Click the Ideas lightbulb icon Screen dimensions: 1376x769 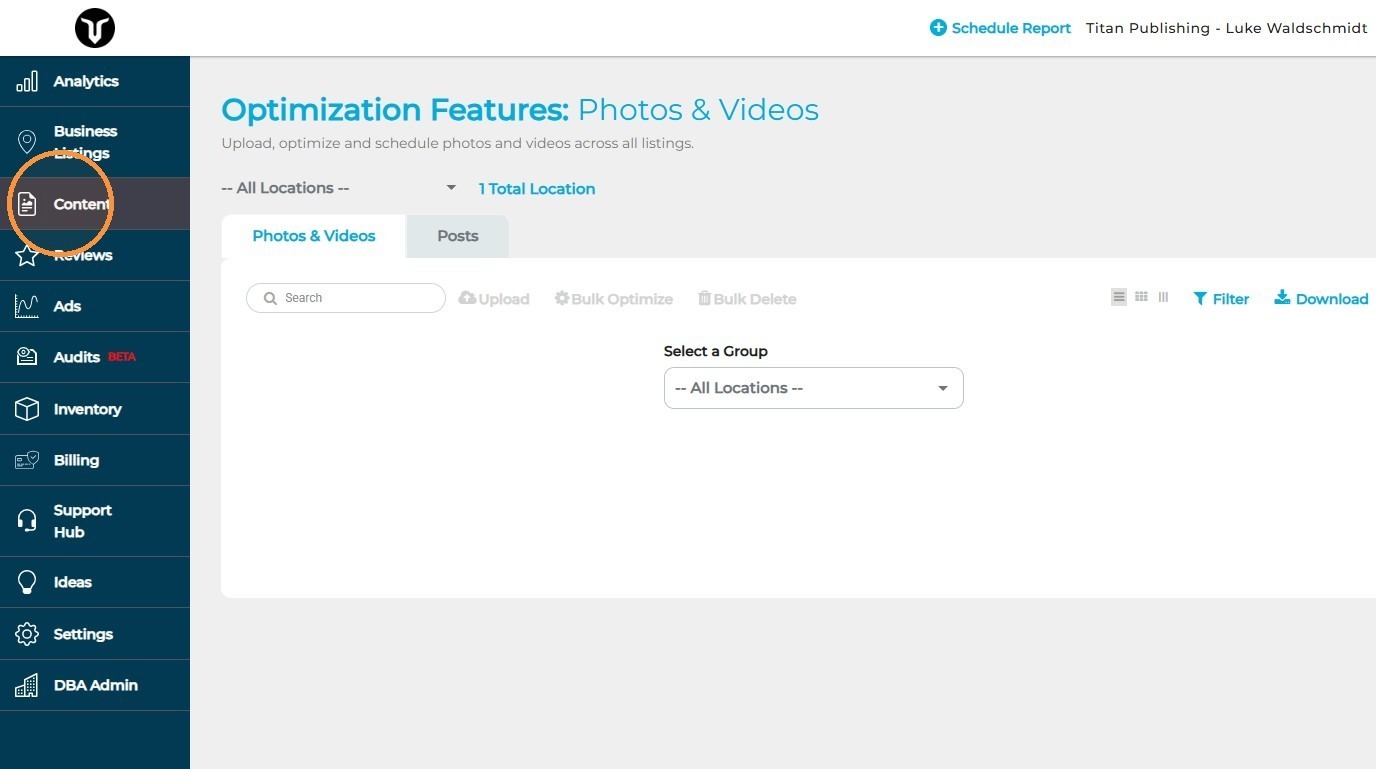(27, 583)
